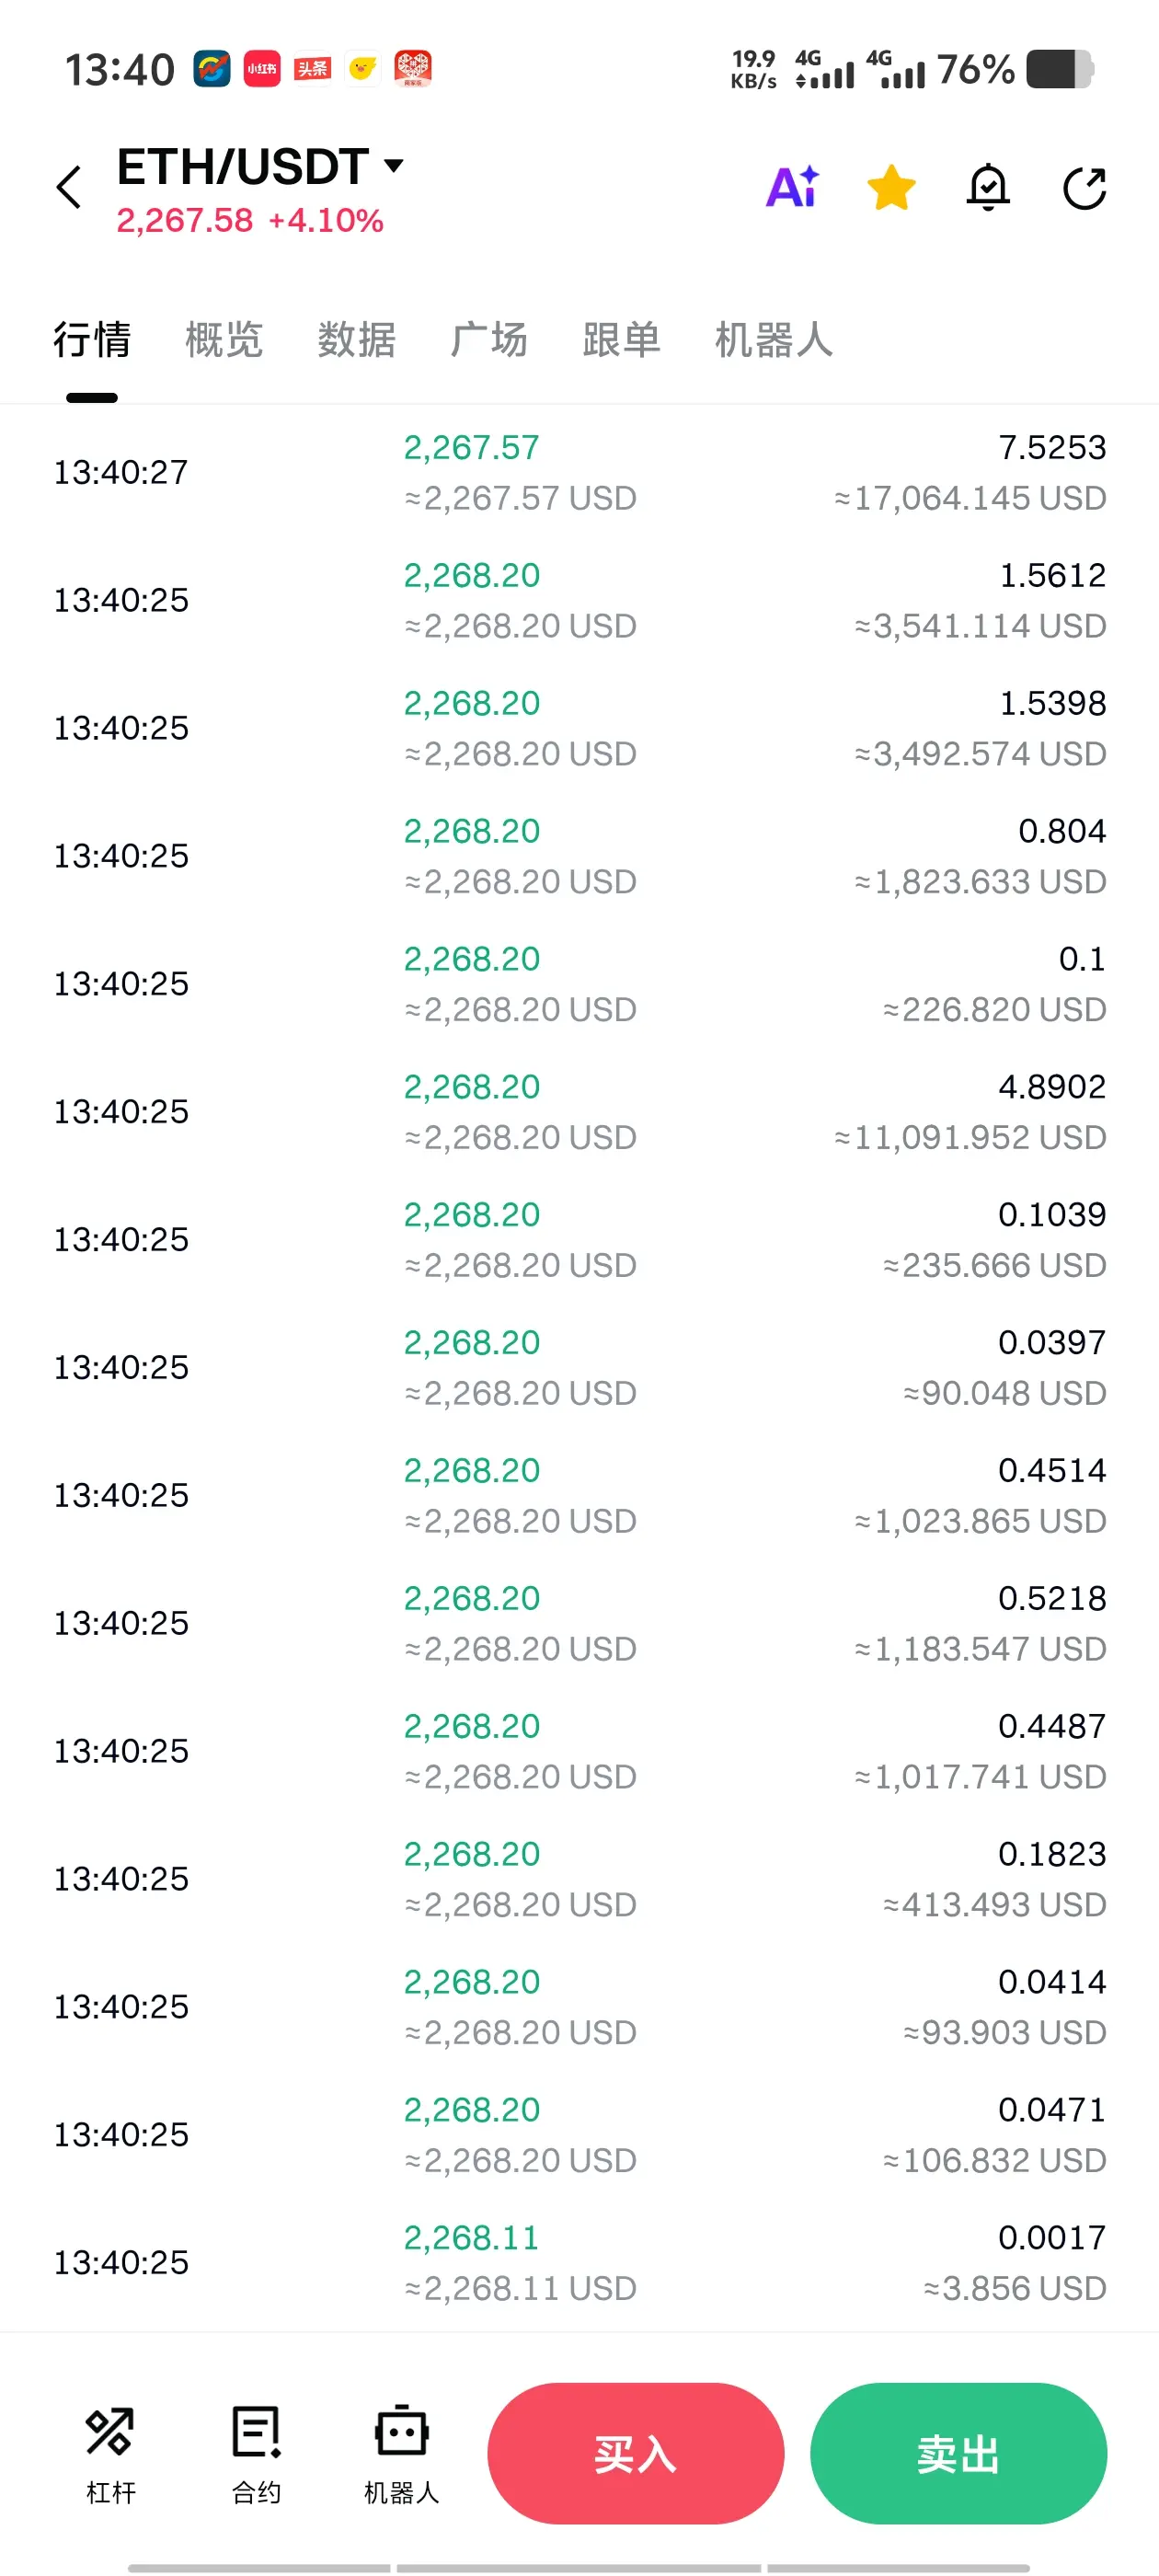Expand the ETH/USDT pair dropdown
This screenshot has height=2576, width=1159.
point(394,165)
